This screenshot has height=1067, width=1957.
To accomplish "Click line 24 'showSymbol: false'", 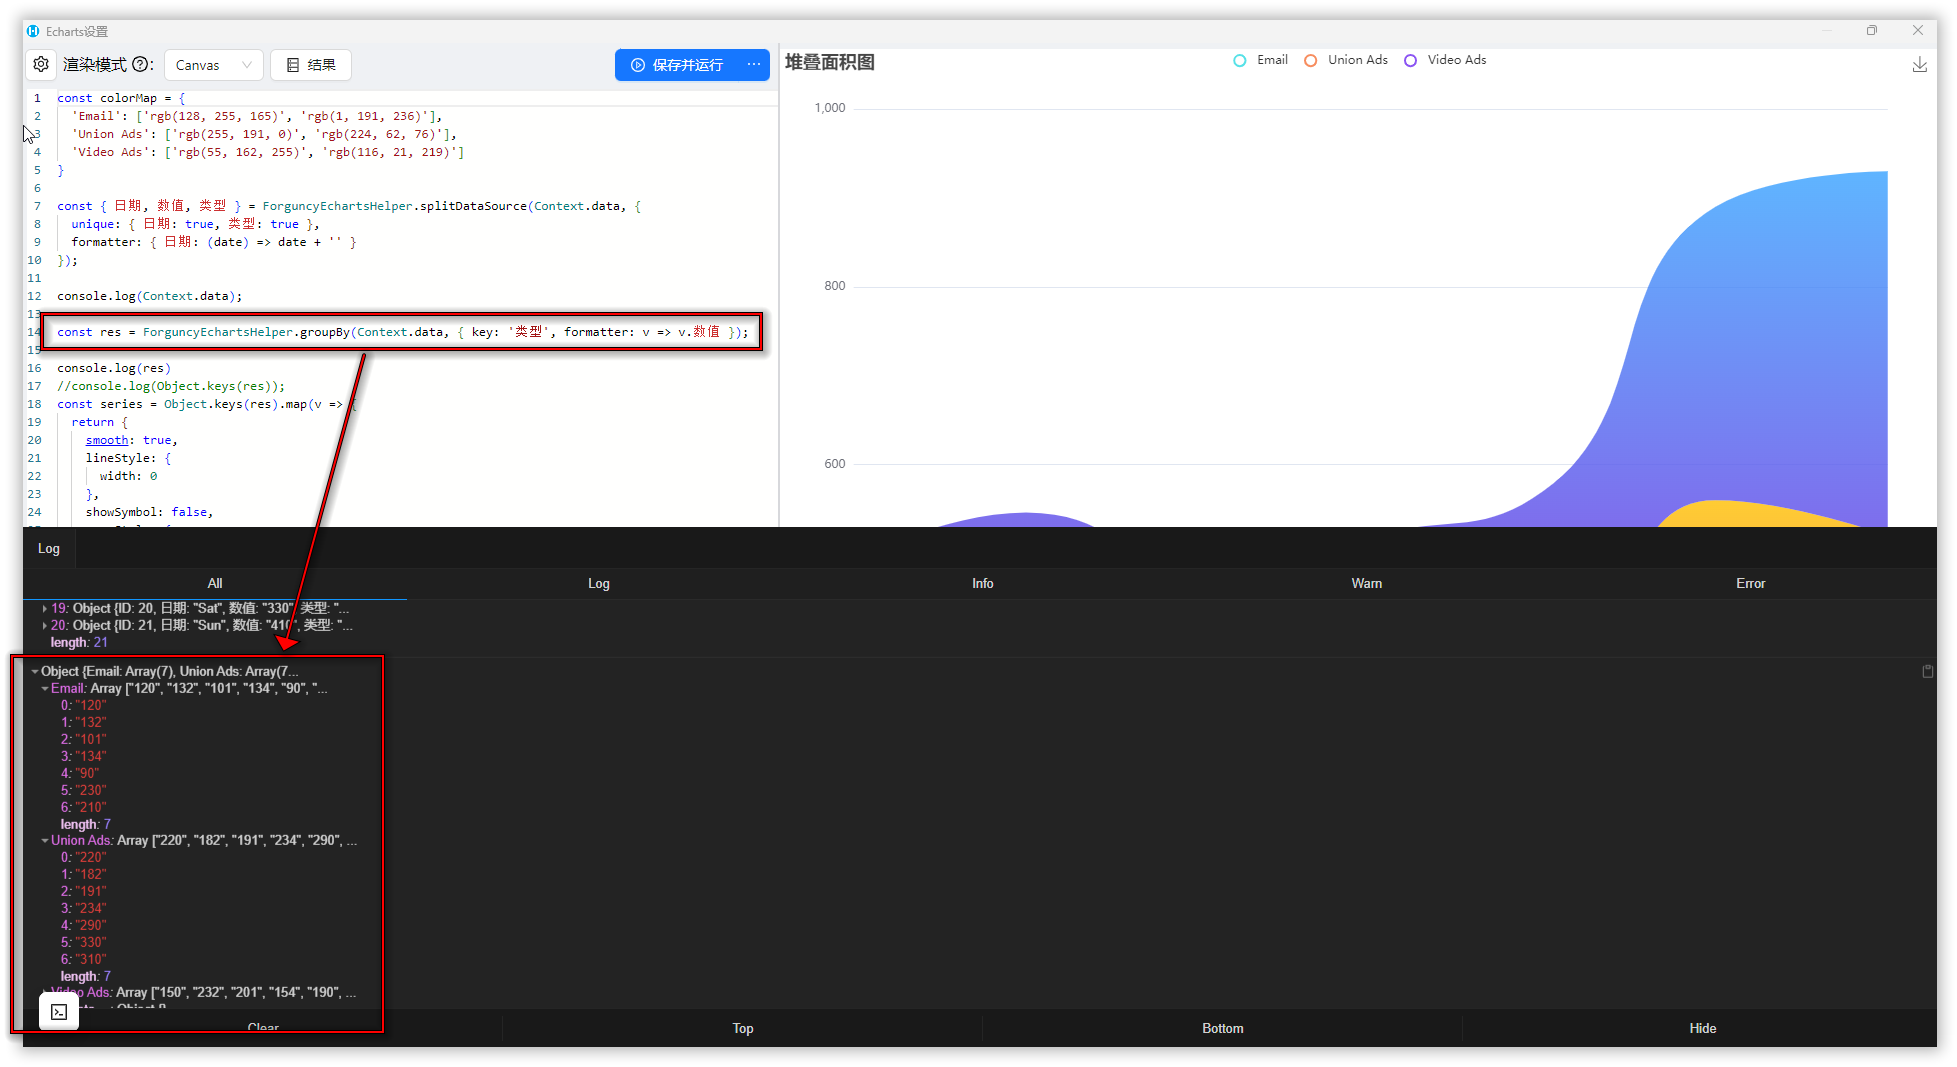I will click(149, 512).
